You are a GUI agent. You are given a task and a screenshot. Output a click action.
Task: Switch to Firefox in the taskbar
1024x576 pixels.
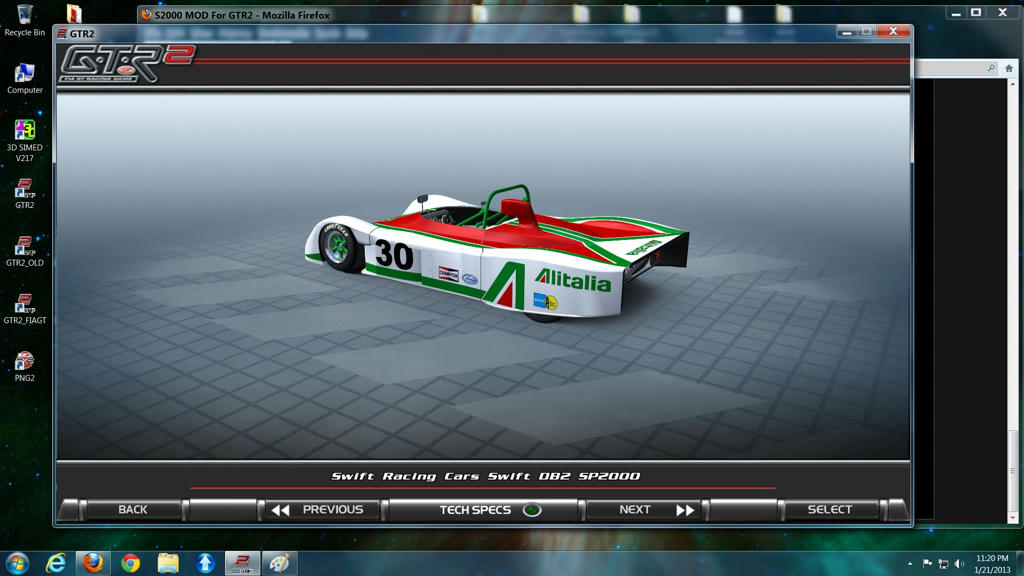93,563
